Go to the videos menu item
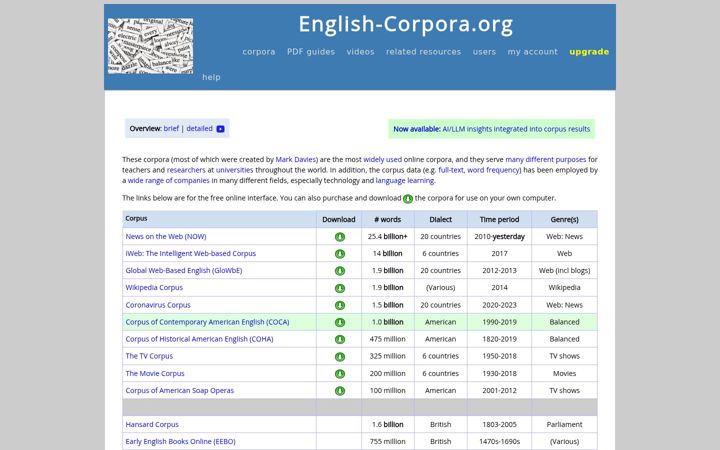The image size is (720, 450). tap(360, 52)
